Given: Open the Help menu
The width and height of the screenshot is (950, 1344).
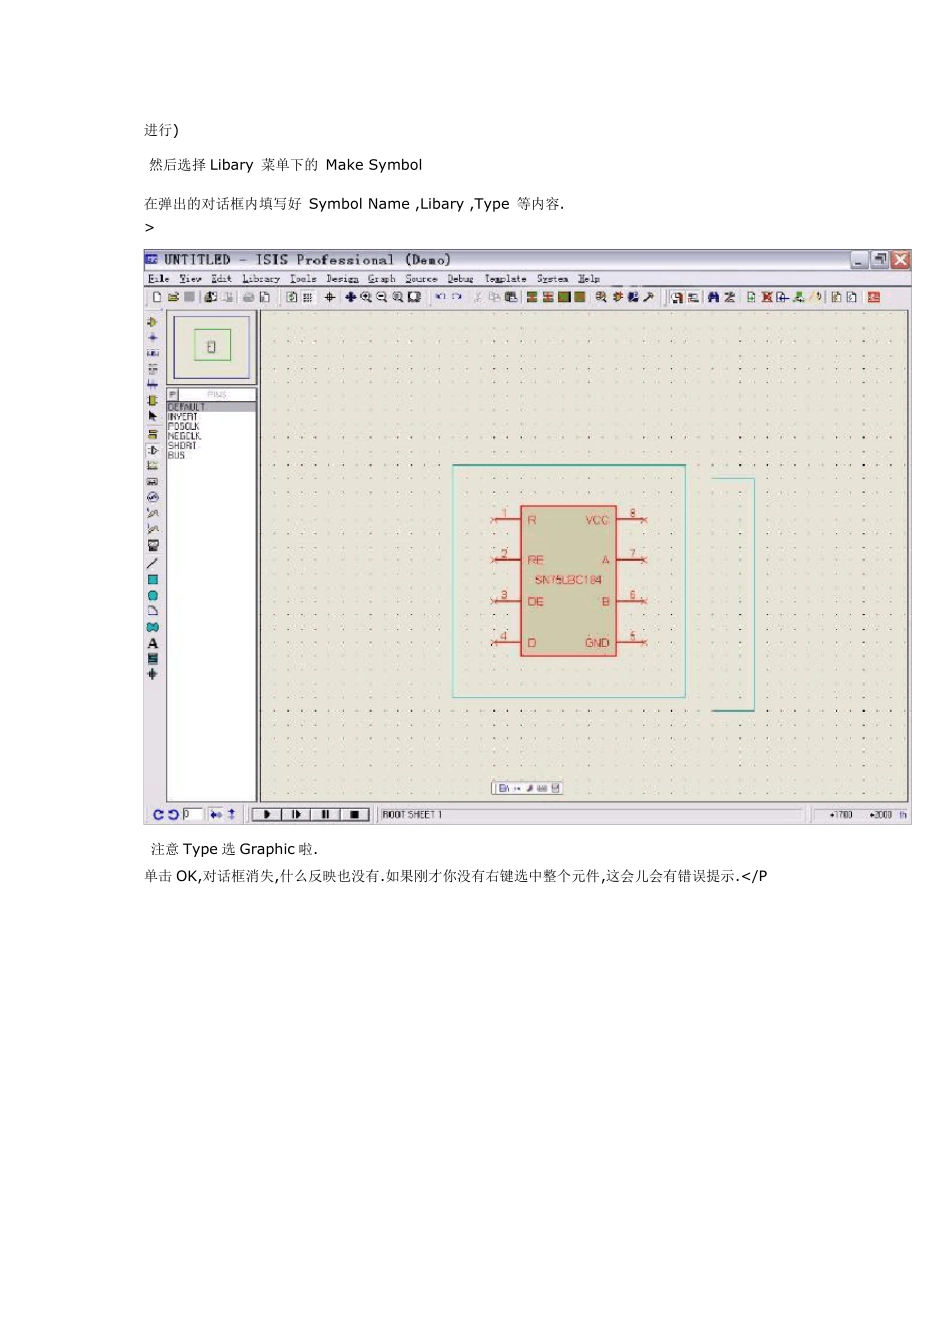Looking at the screenshot, I should coord(588,279).
